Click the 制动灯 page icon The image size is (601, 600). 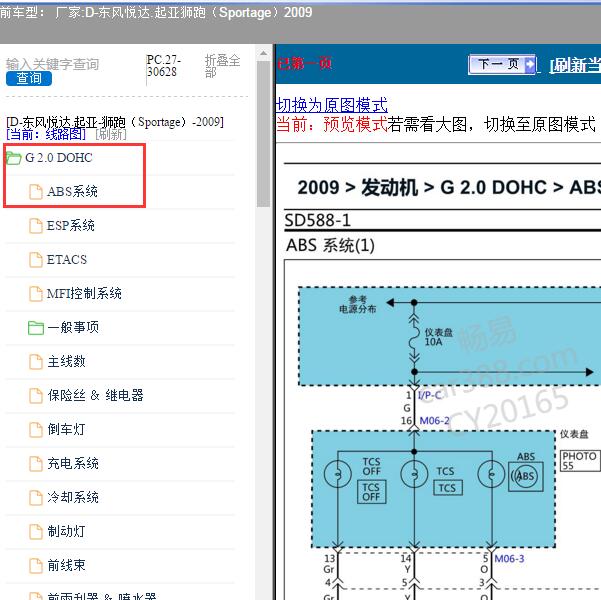36,532
